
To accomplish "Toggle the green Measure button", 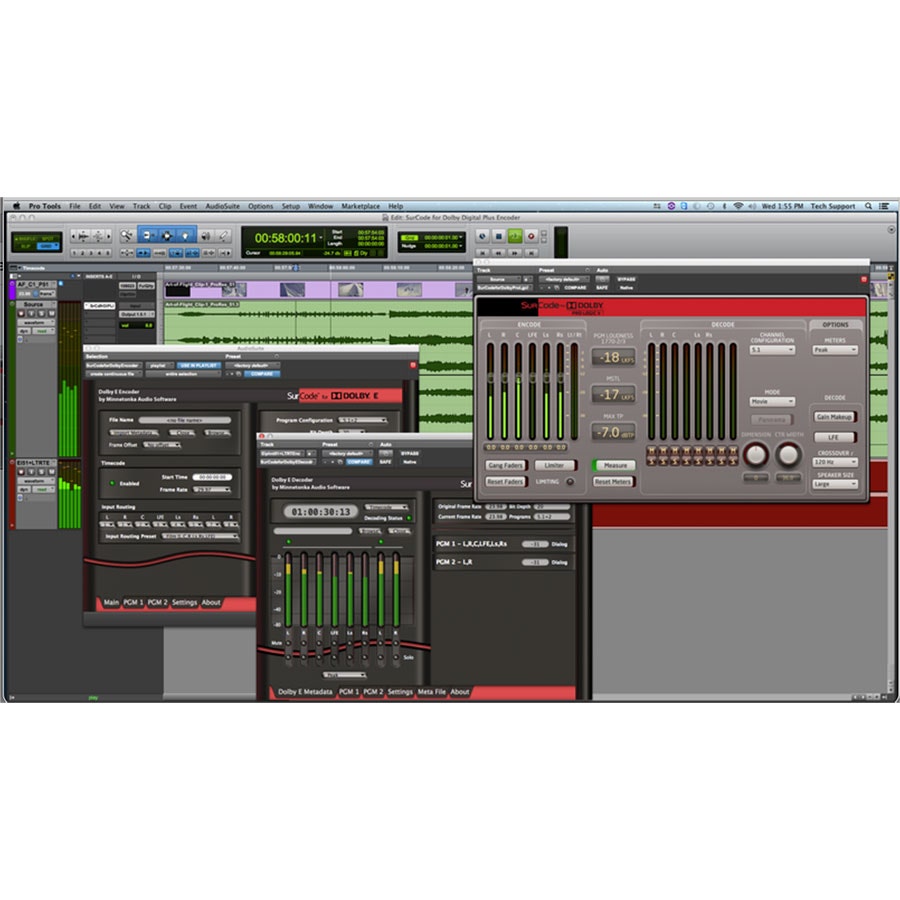I will click(x=614, y=465).
